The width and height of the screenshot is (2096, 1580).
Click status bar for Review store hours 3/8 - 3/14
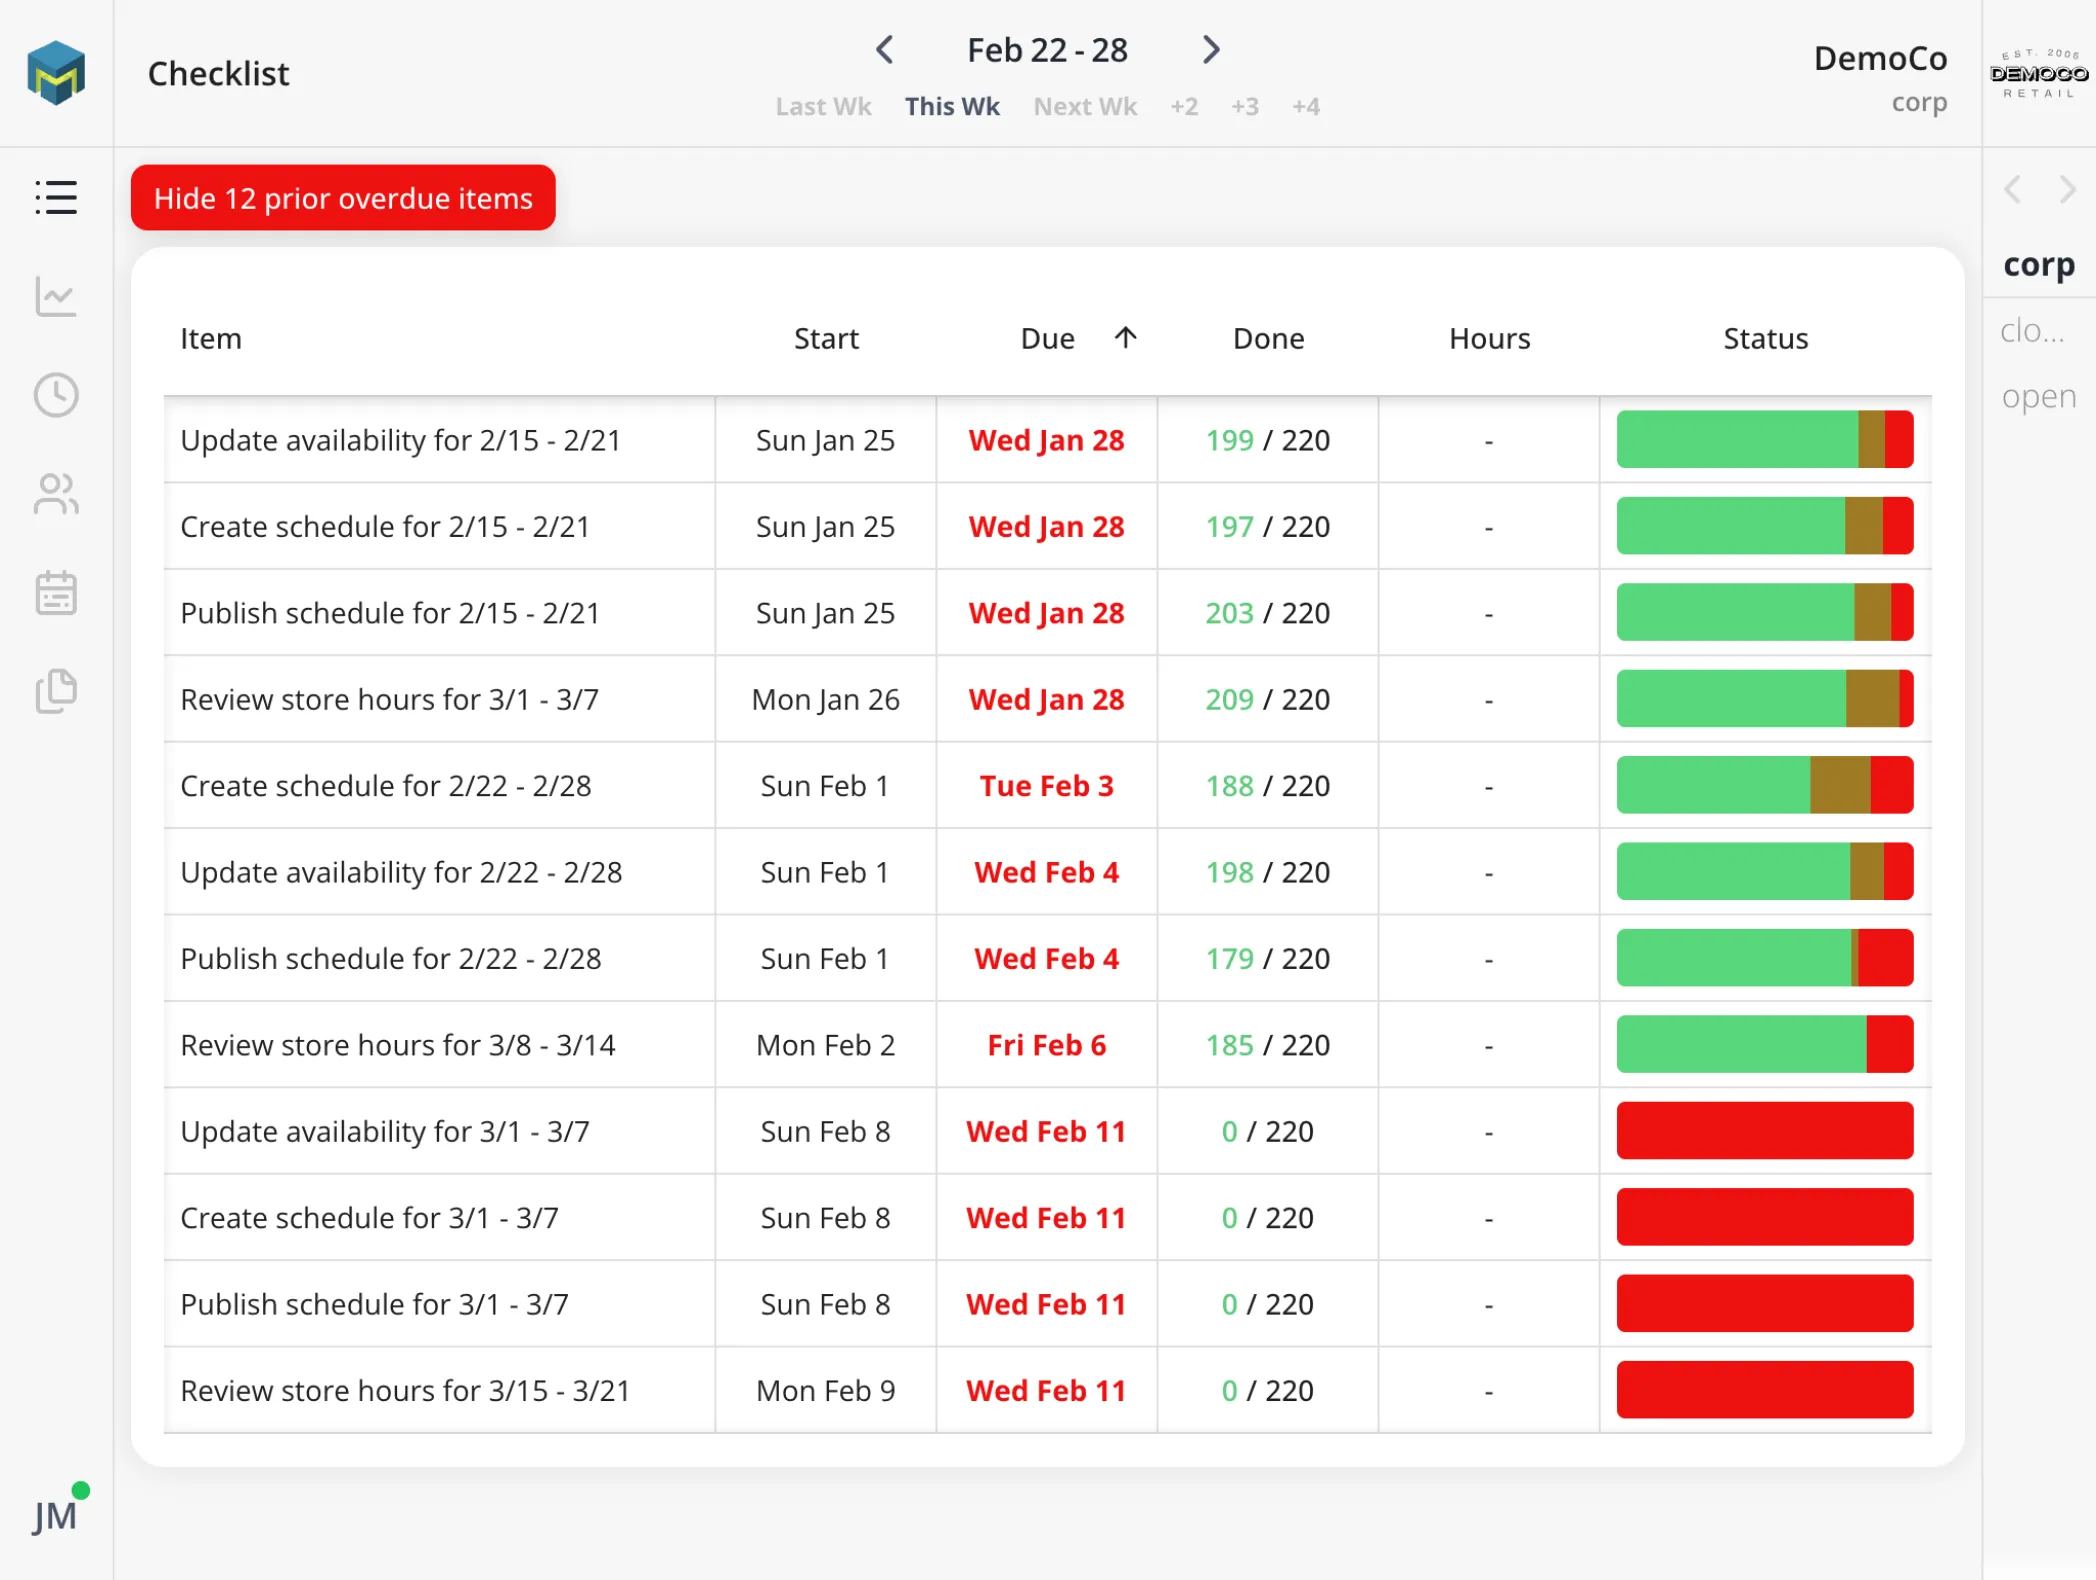click(x=1765, y=1044)
